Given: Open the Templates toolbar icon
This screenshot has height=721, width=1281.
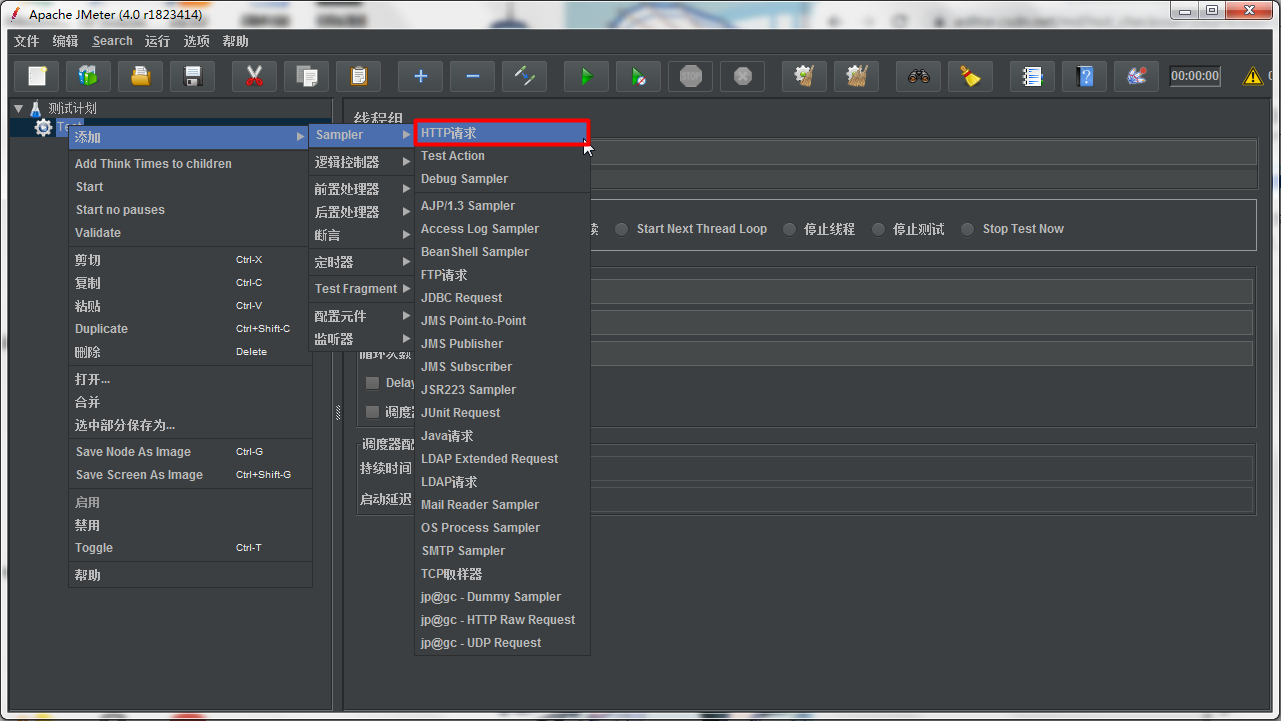Looking at the screenshot, I should [x=89, y=76].
